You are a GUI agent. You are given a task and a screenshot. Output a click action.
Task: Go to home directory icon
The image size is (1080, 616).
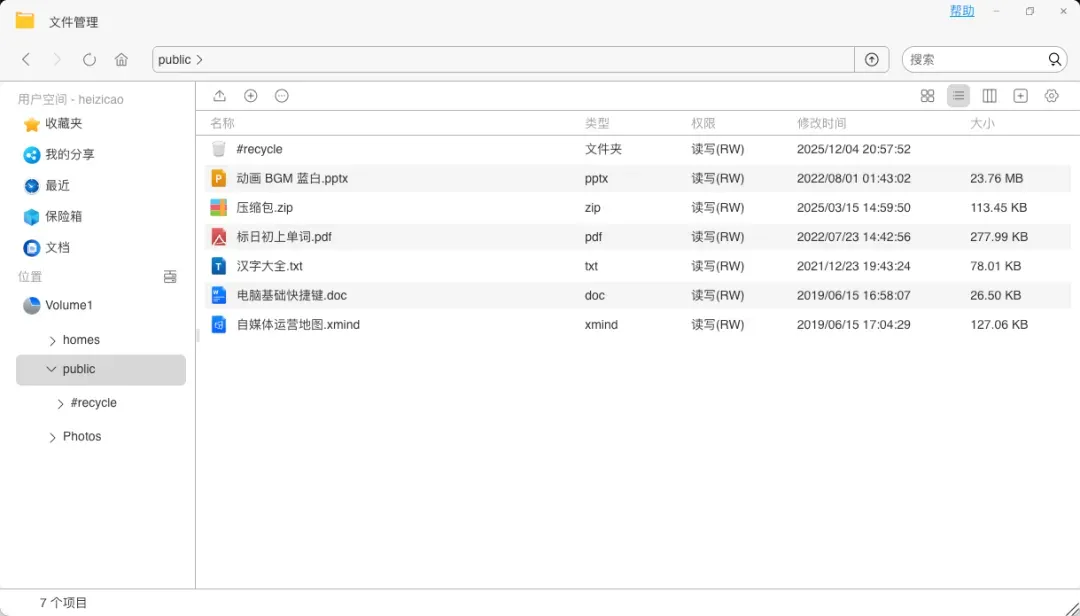pyautogui.click(x=121, y=60)
